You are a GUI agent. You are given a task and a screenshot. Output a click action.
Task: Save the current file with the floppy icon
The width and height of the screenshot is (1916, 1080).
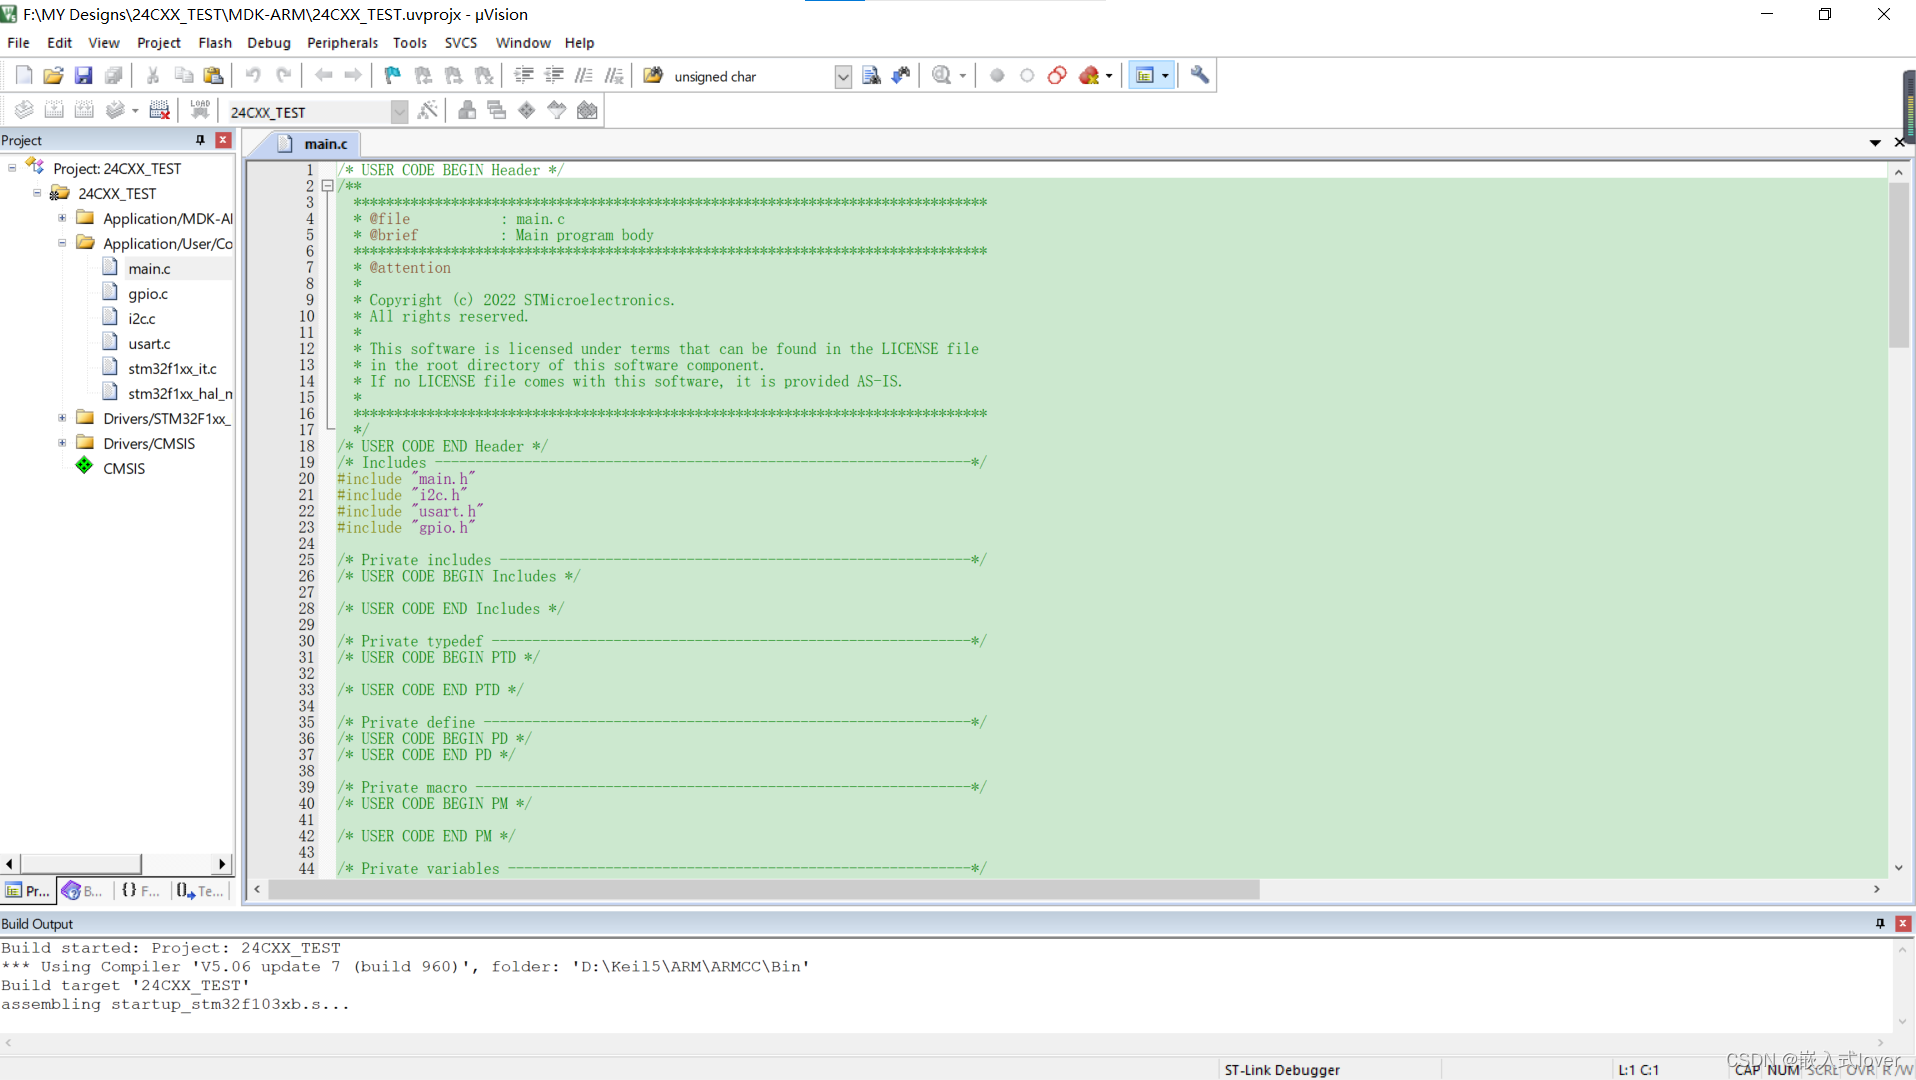(x=83, y=76)
